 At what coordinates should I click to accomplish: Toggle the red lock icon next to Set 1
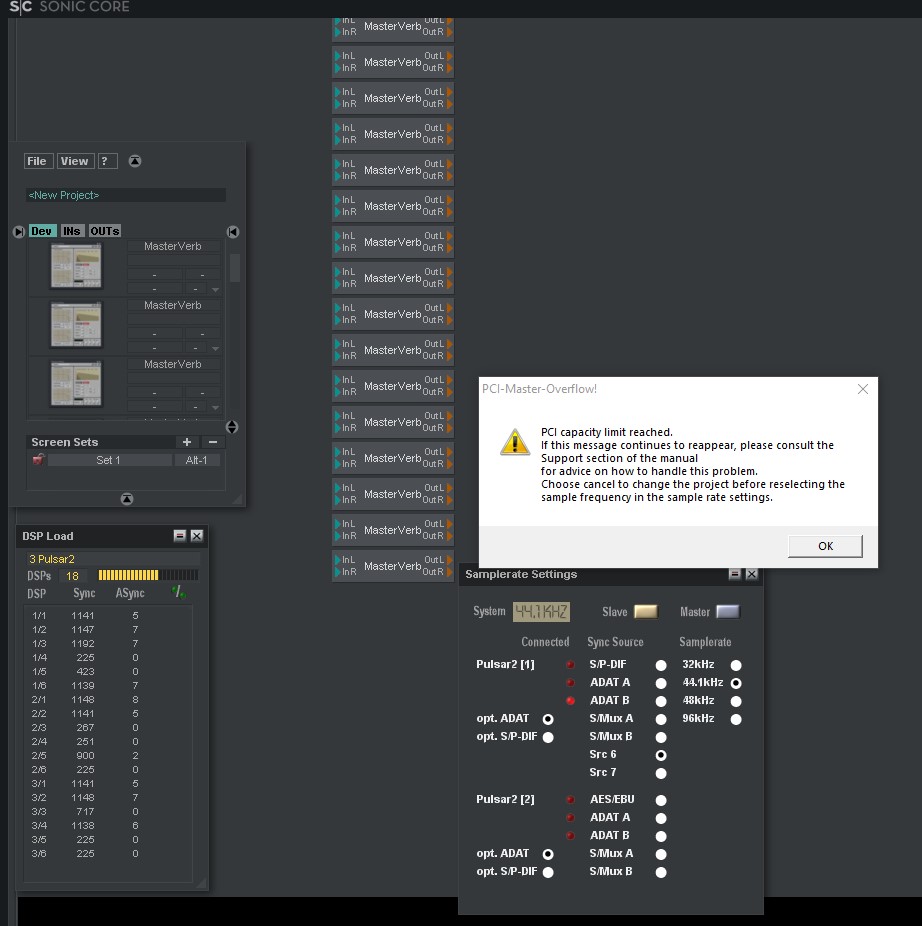pyautogui.click(x=38, y=459)
